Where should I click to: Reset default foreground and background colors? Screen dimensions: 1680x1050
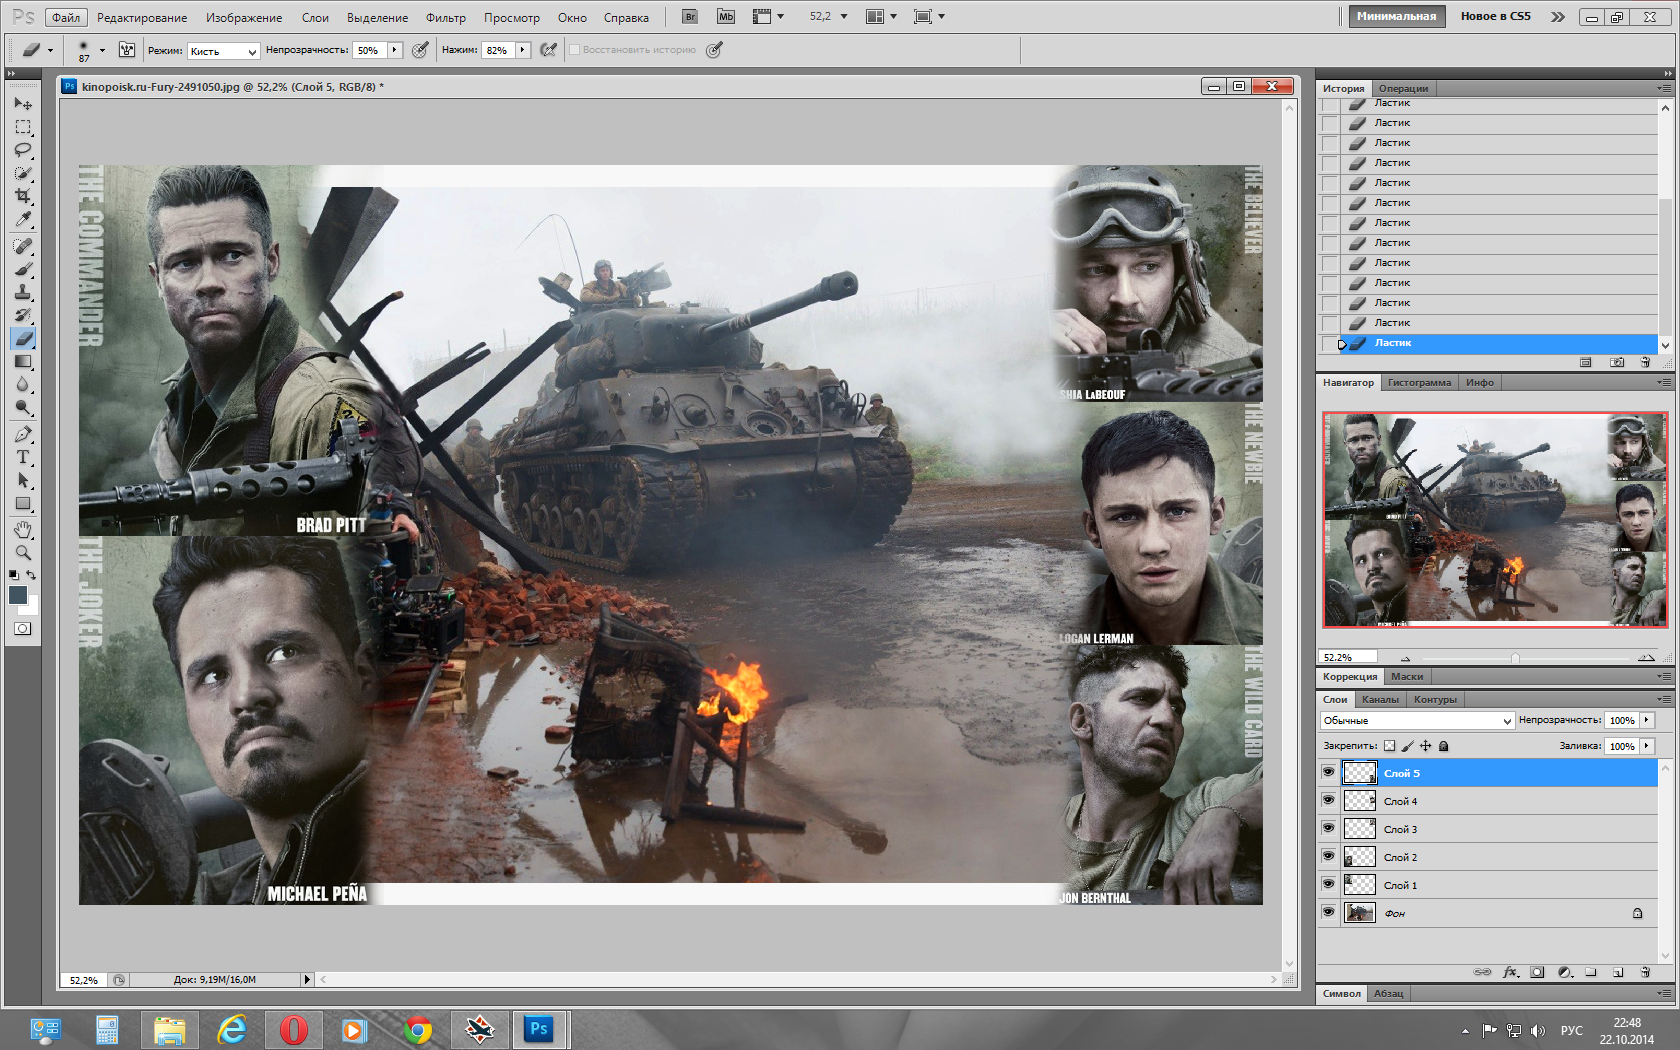(13, 575)
